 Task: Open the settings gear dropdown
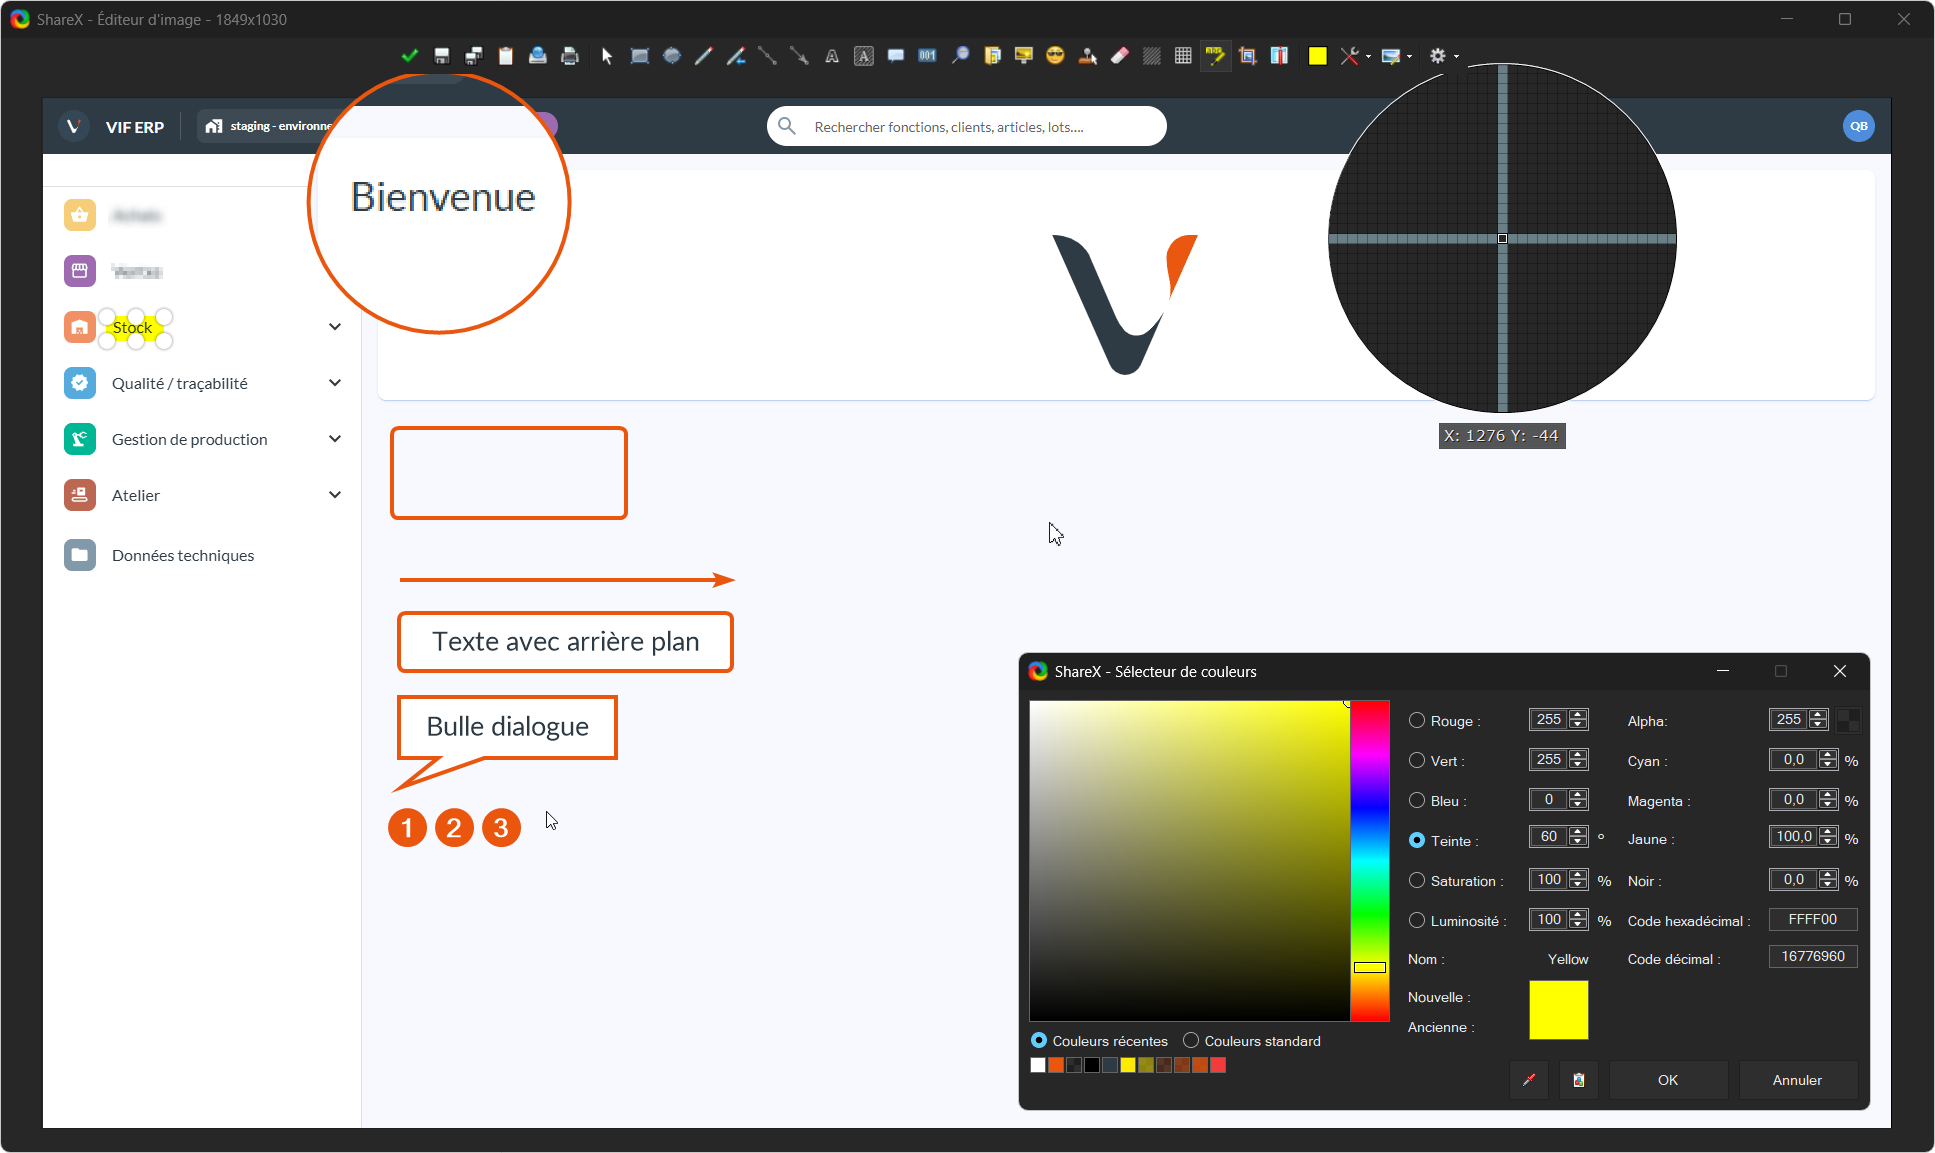click(1443, 56)
